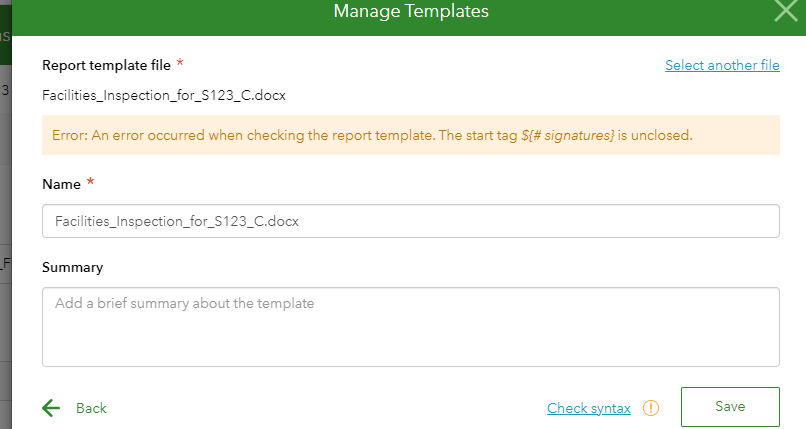This screenshot has height=429, width=806.
Task: Click the green Back arrow icon
Action: (52, 408)
